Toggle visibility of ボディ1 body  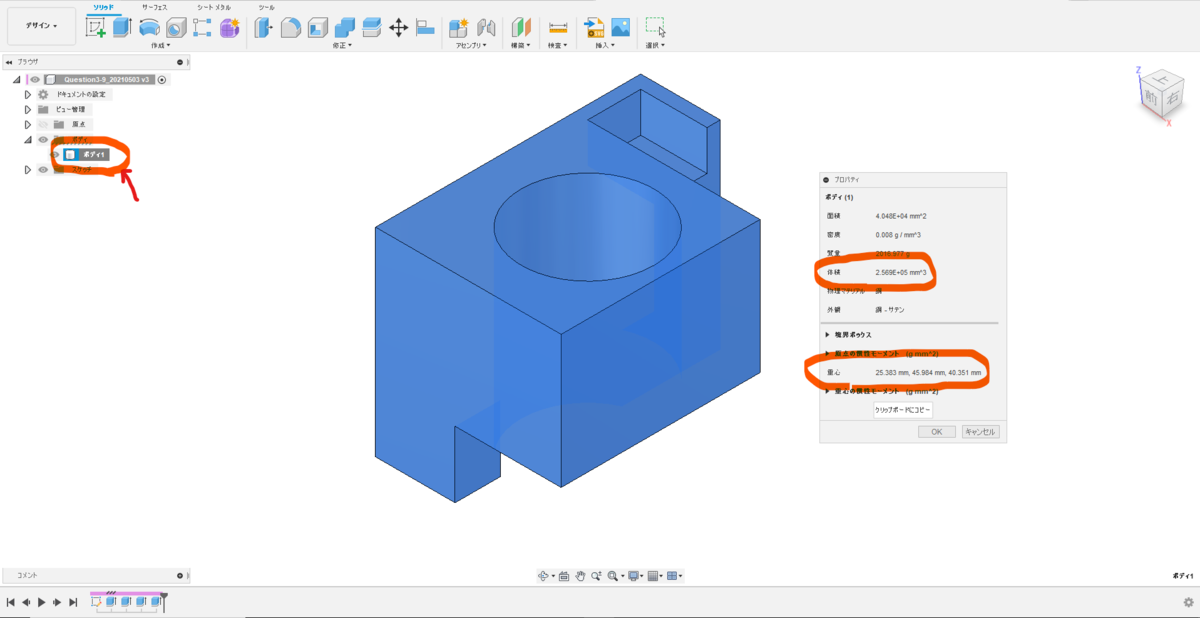[x=56, y=154]
